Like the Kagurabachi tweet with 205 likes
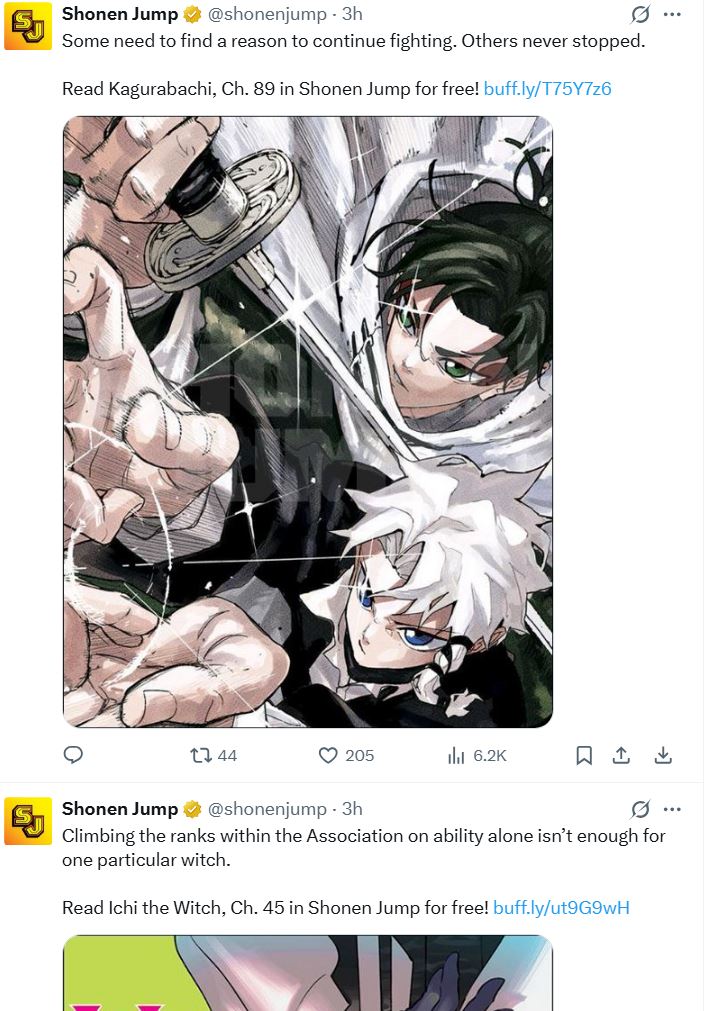The height and width of the screenshot is (1011, 716). click(346, 755)
